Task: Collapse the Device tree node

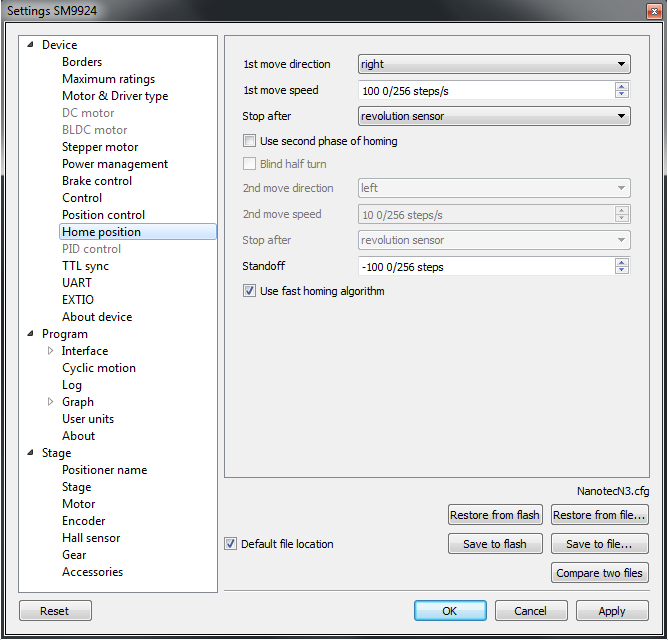Action: point(30,45)
